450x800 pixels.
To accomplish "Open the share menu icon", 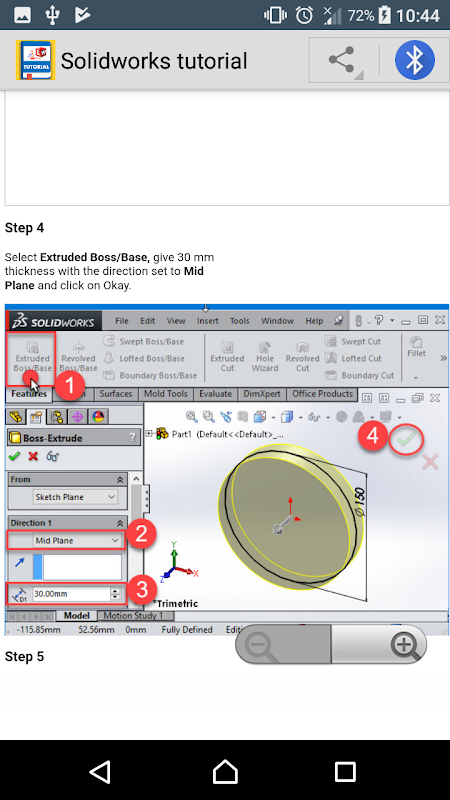I will [342, 60].
